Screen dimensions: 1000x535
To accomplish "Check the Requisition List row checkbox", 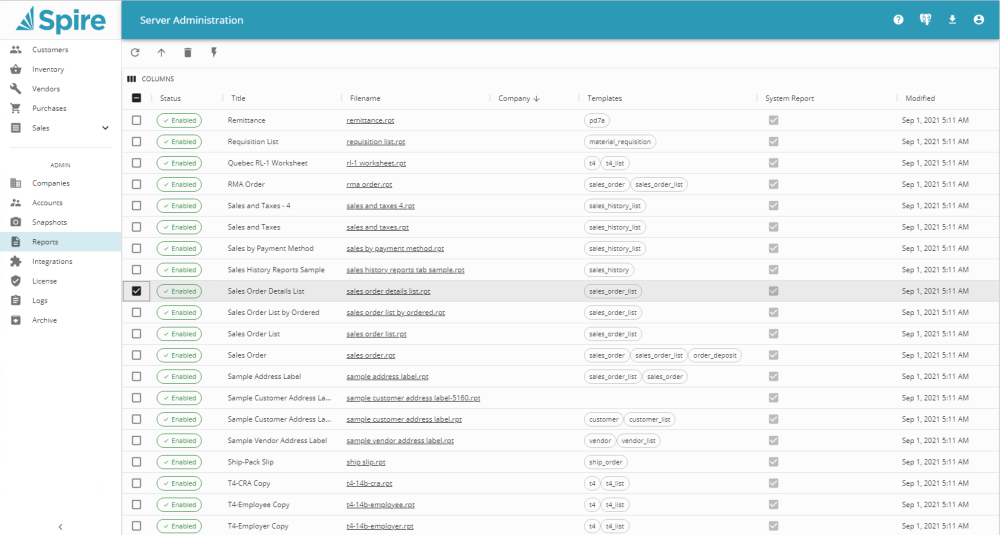I will click(136, 142).
